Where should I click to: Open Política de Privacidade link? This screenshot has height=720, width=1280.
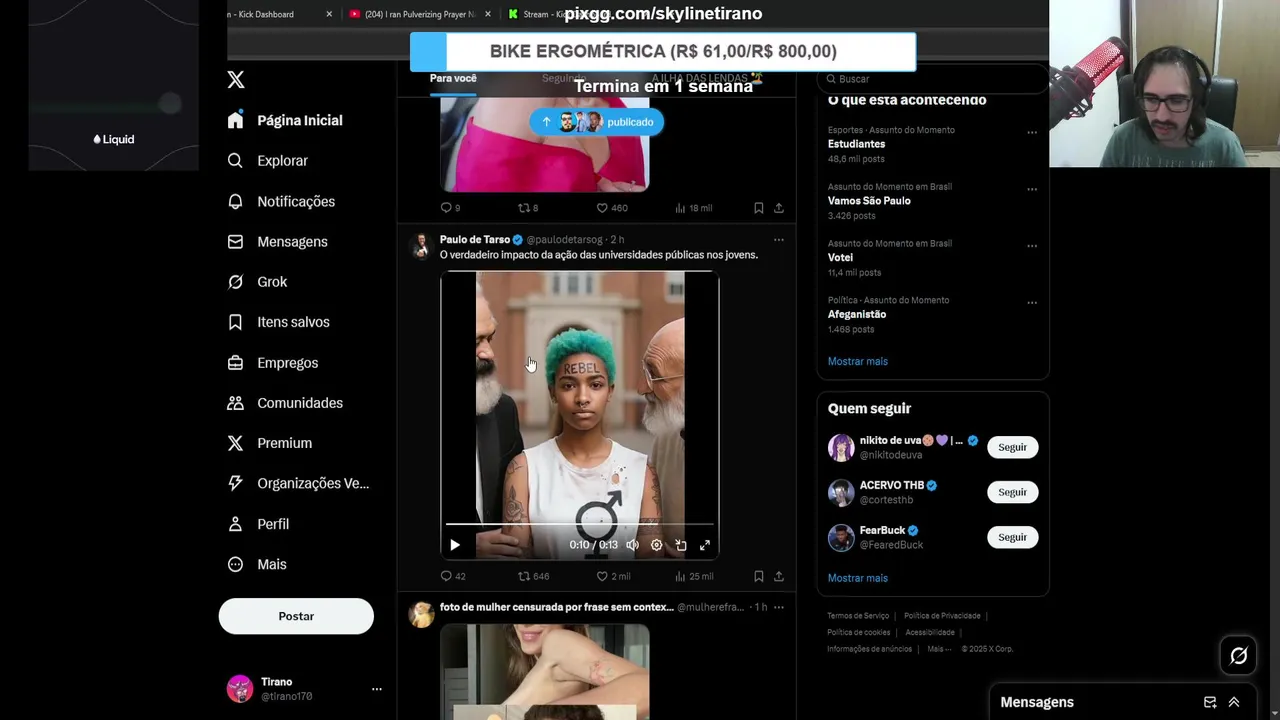(x=942, y=616)
